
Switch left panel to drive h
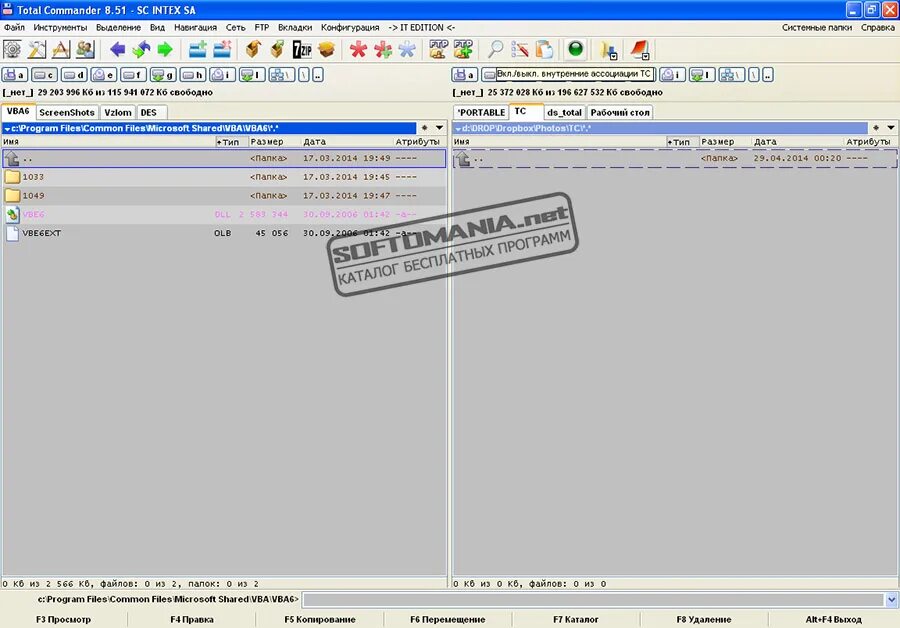point(193,75)
